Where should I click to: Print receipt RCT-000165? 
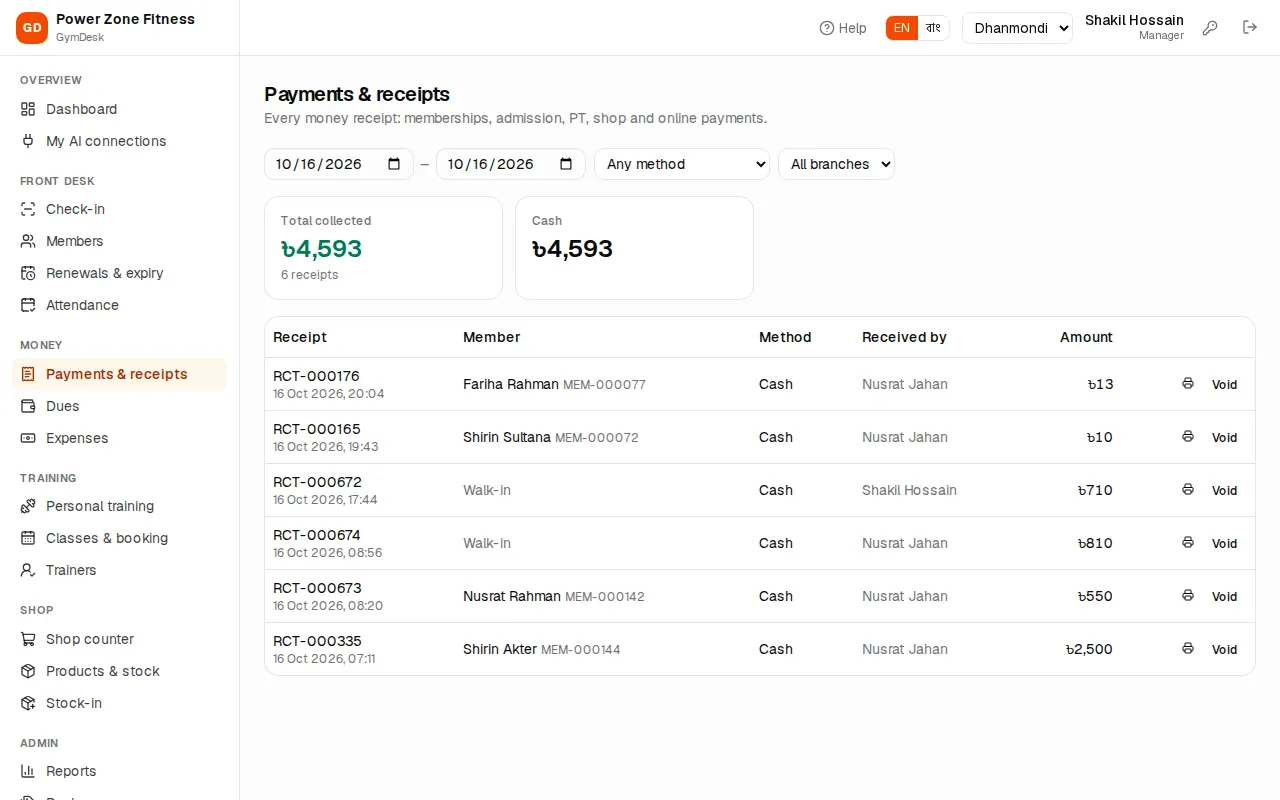[x=1188, y=437]
